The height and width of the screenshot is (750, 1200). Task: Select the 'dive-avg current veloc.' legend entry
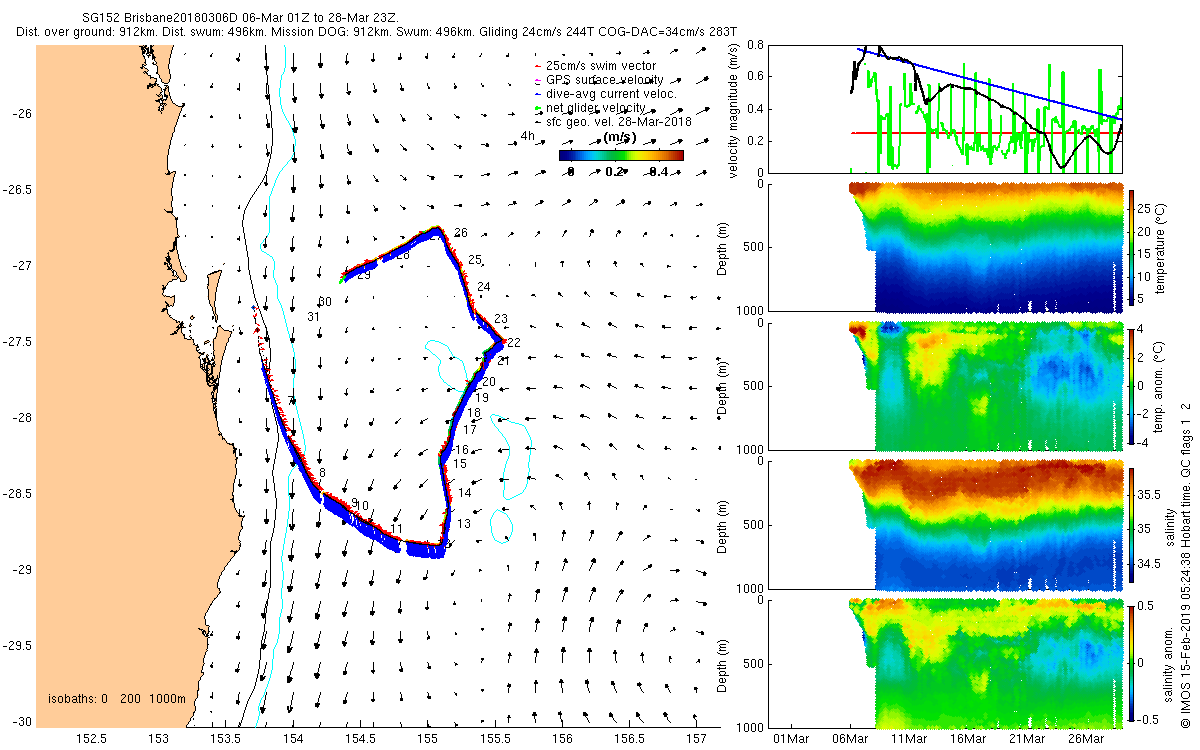[x=606, y=94]
